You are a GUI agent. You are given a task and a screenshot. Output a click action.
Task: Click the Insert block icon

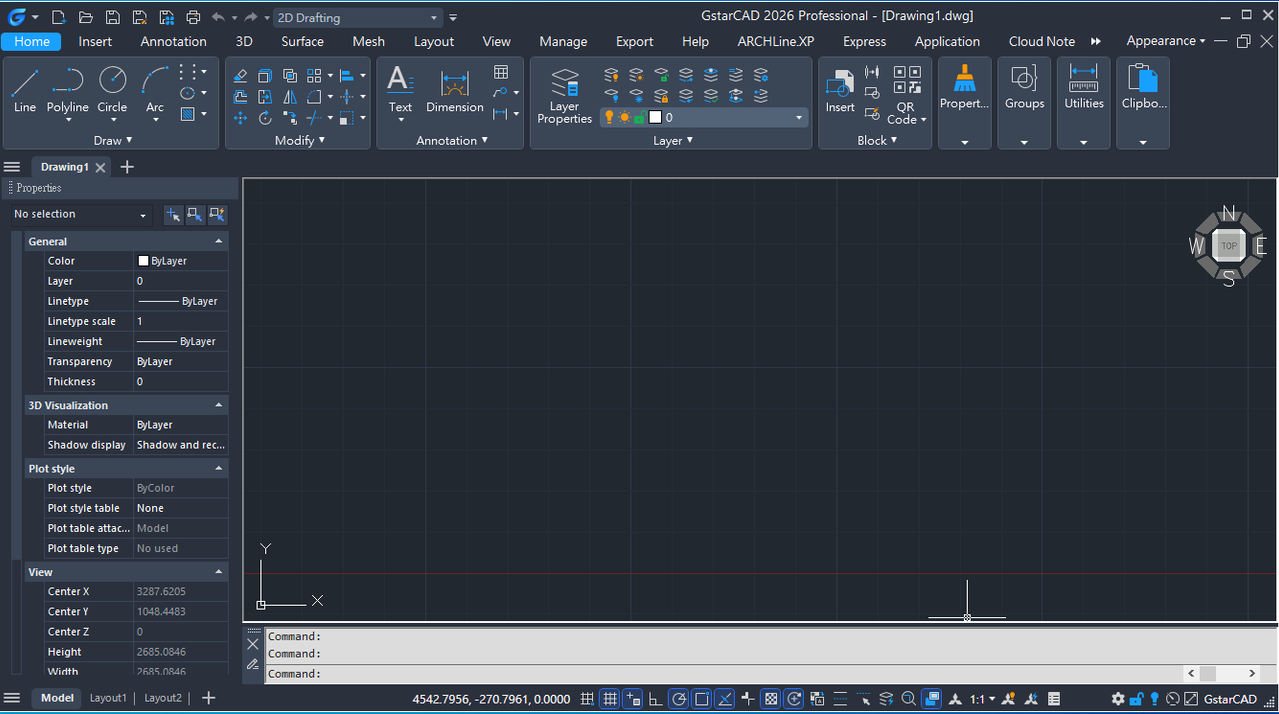[840, 90]
